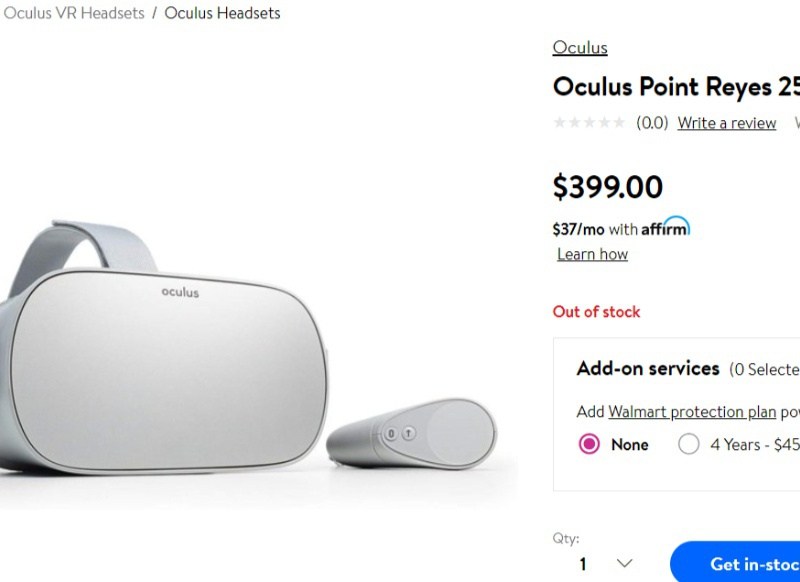Image resolution: width=800 pixels, height=582 pixels.
Task: Go to Oculus VR Headsets breadcrumb
Action: point(74,13)
